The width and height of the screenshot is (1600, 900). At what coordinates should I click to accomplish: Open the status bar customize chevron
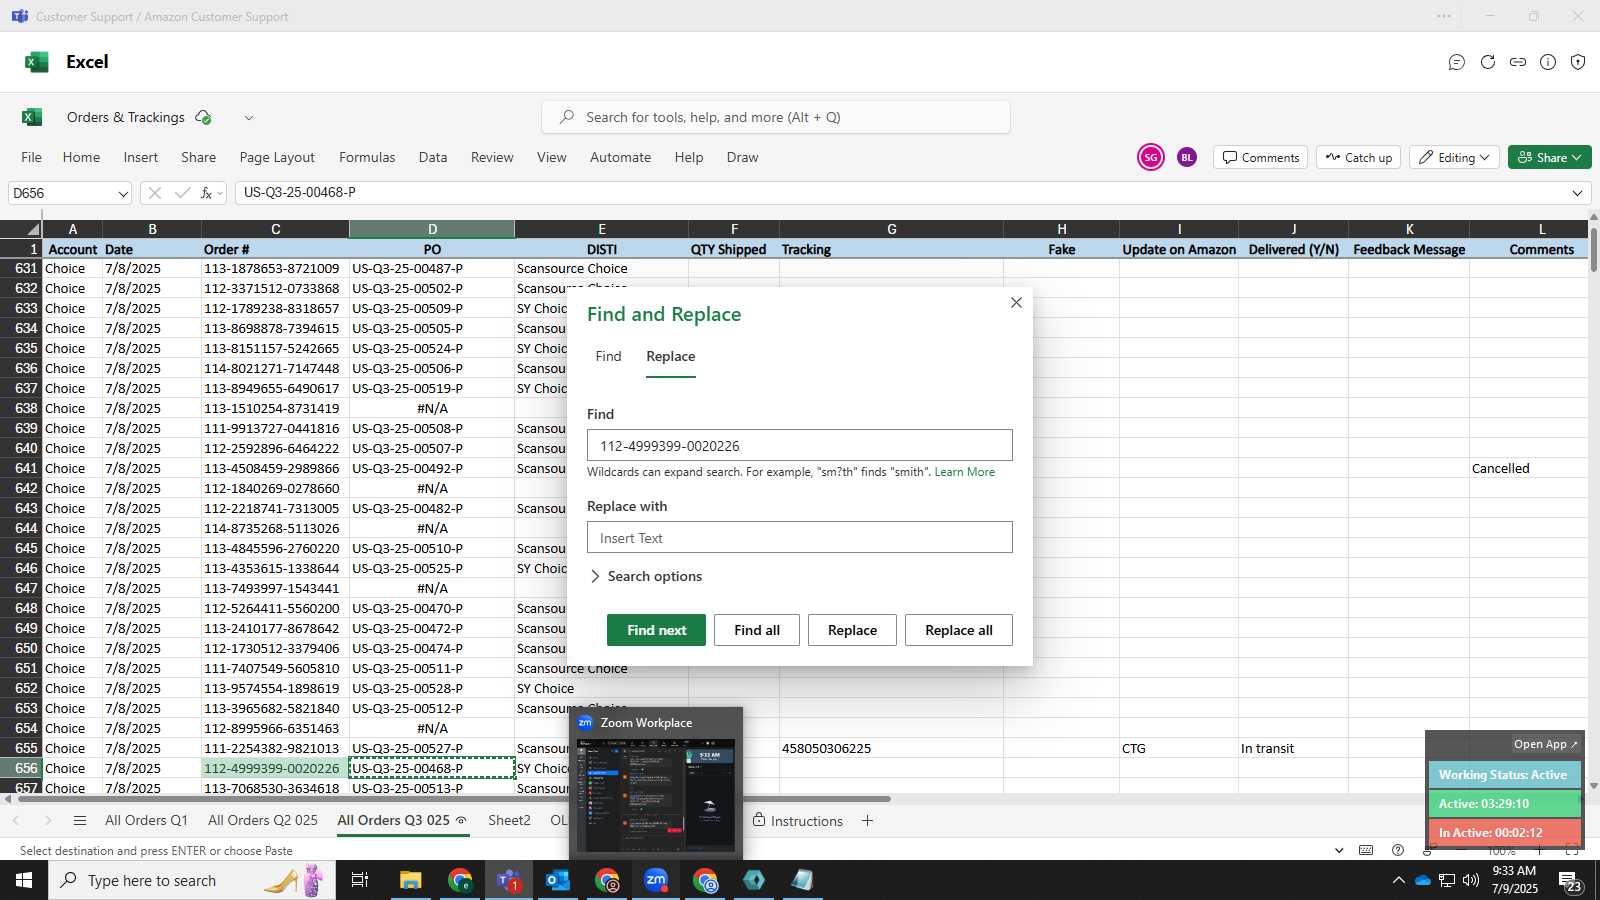1339,850
